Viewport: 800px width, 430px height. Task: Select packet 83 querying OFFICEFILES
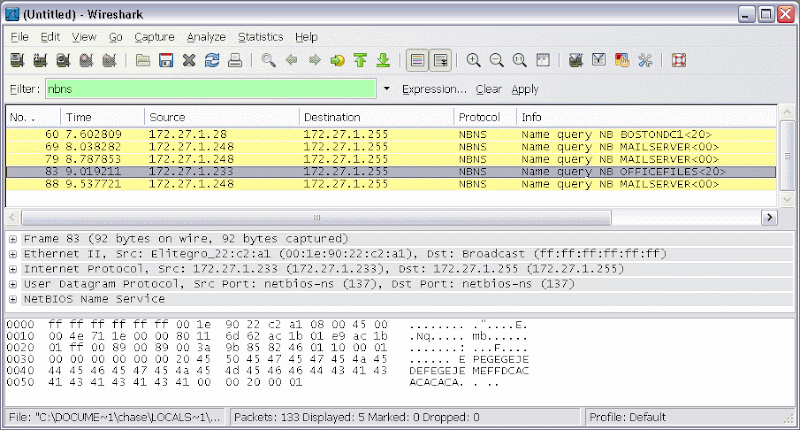pos(391,171)
